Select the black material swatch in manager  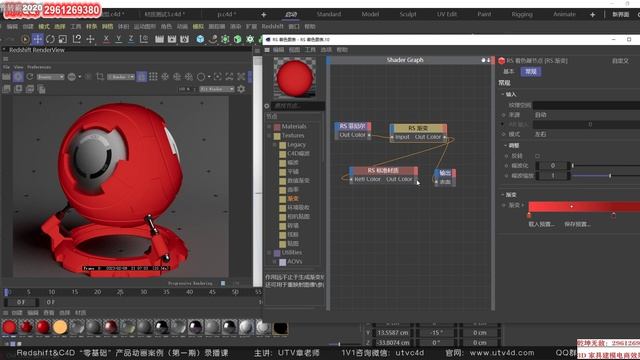(x=280, y=328)
